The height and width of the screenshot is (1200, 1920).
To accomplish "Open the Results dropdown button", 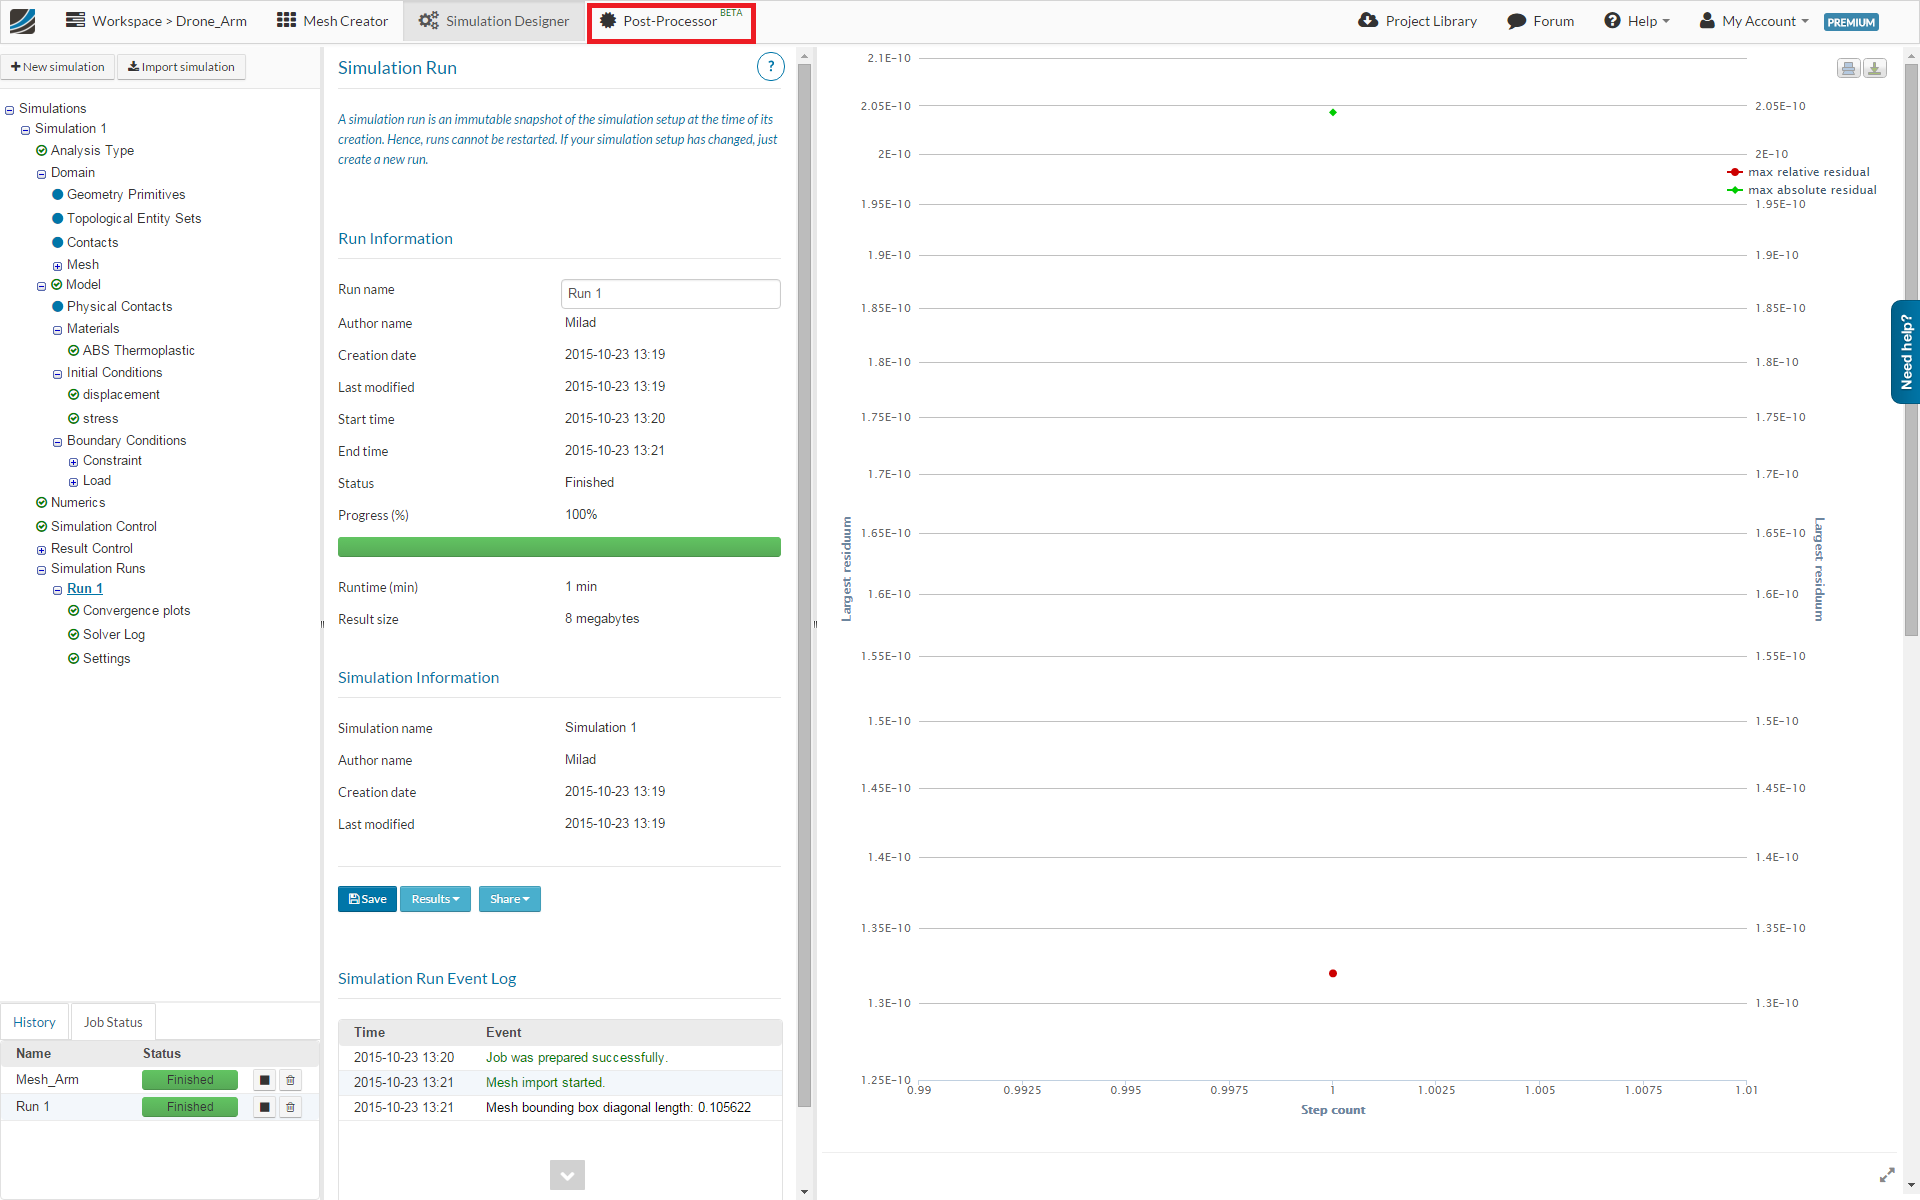I will pyautogui.click(x=435, y=899).
